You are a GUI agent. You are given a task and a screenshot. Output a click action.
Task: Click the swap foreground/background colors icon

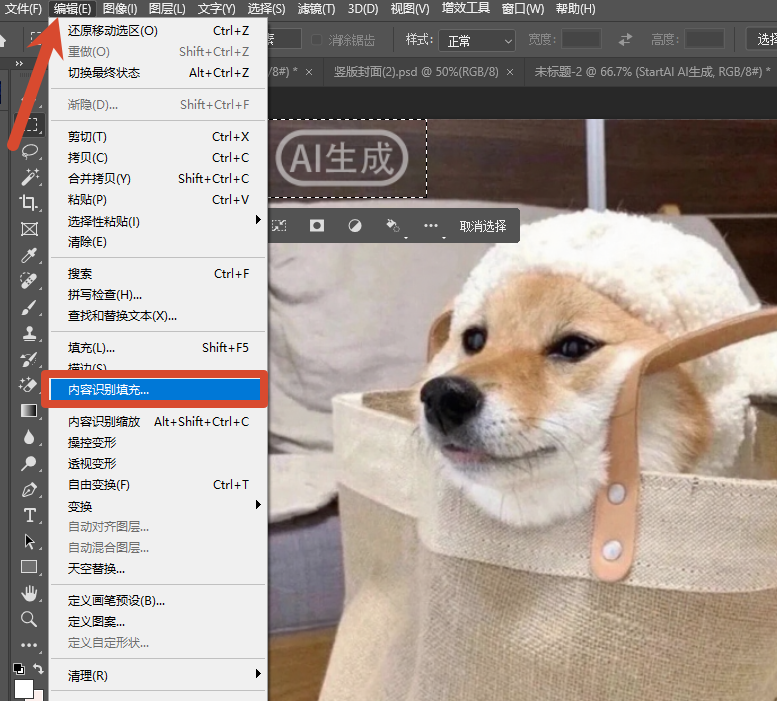[x=38, y=668]
